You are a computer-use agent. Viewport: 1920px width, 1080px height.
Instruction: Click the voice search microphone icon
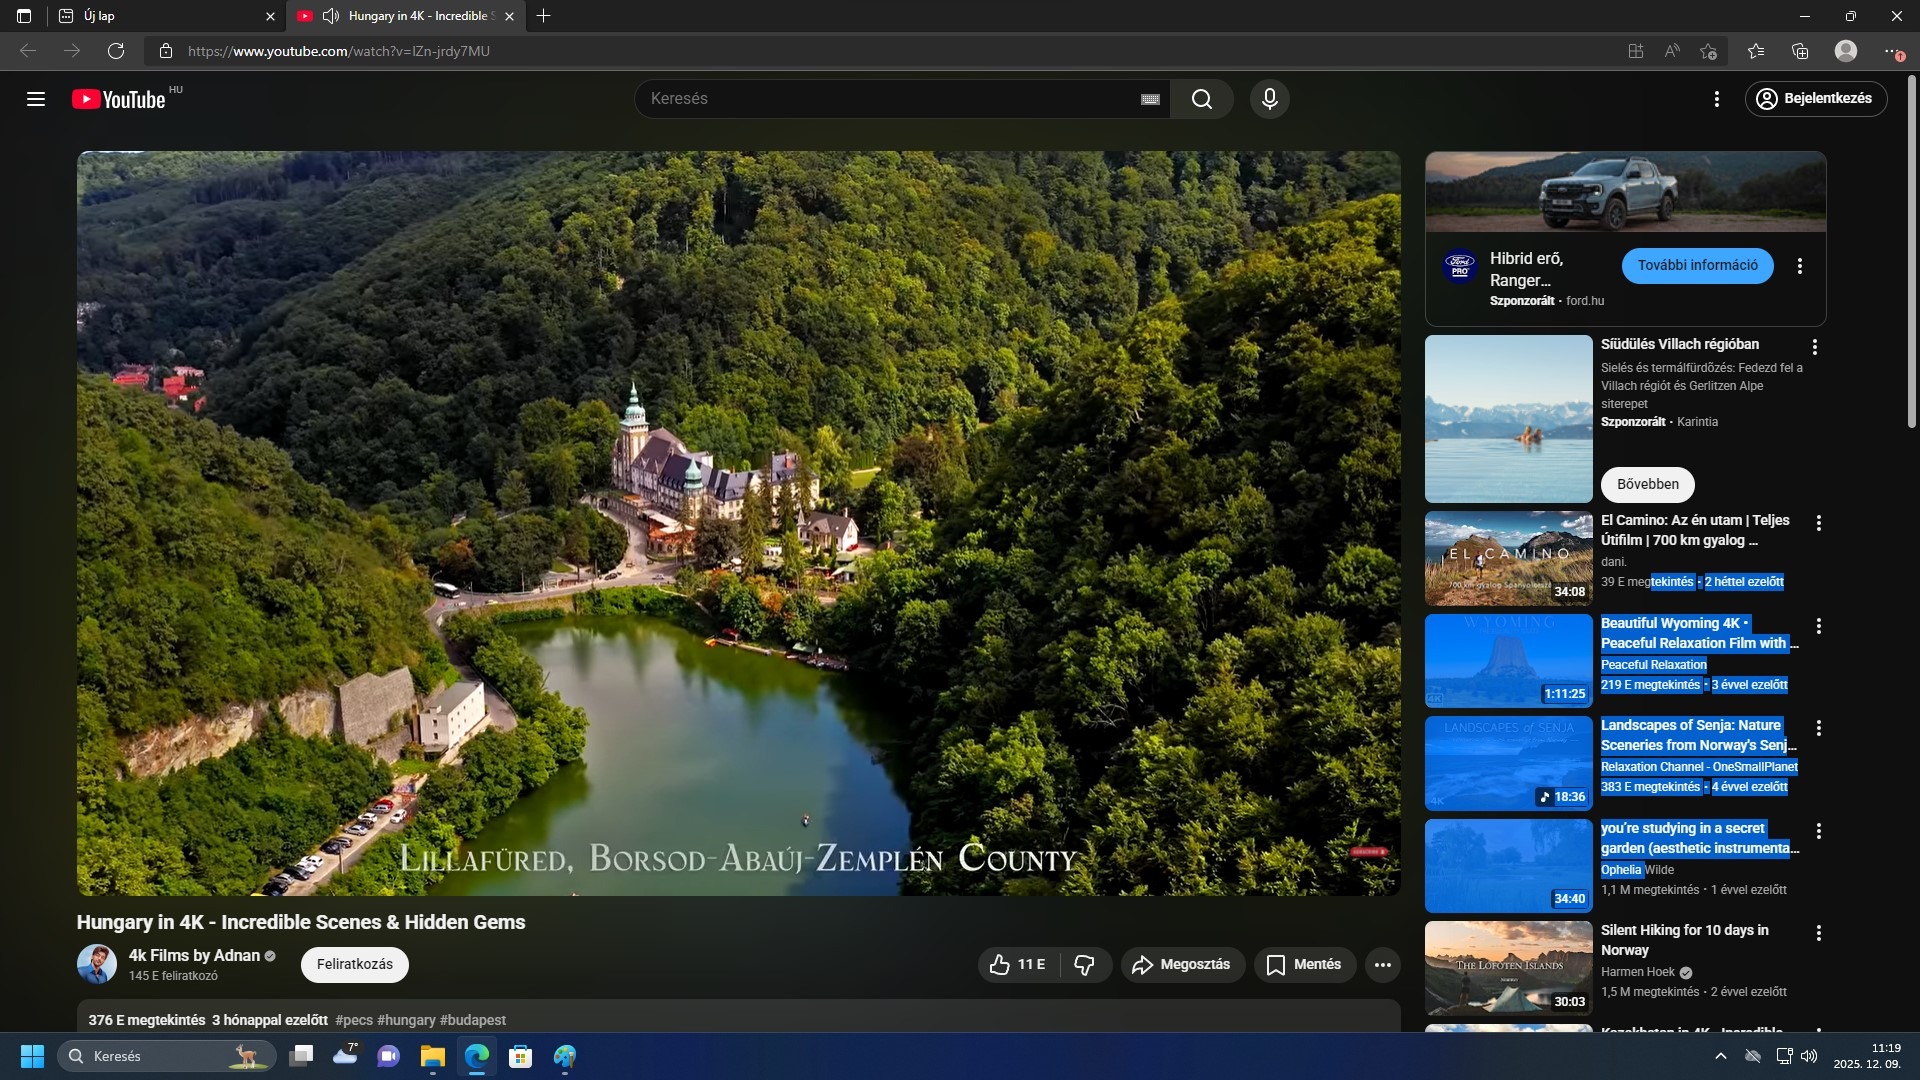(x=1269, y=99)
